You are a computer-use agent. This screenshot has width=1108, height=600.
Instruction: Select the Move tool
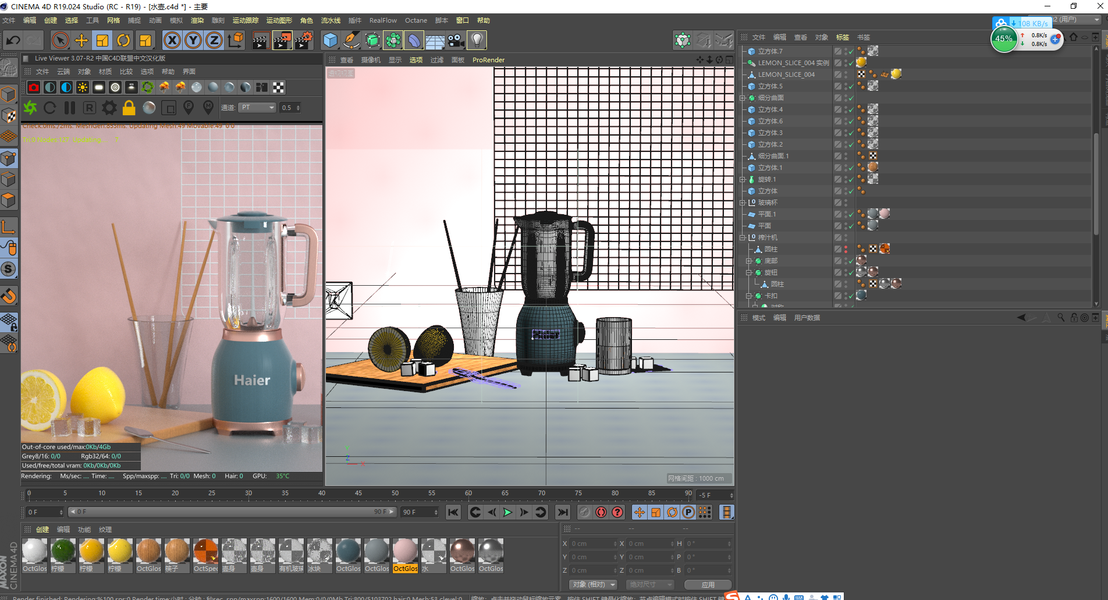click(x=81, y=40)
